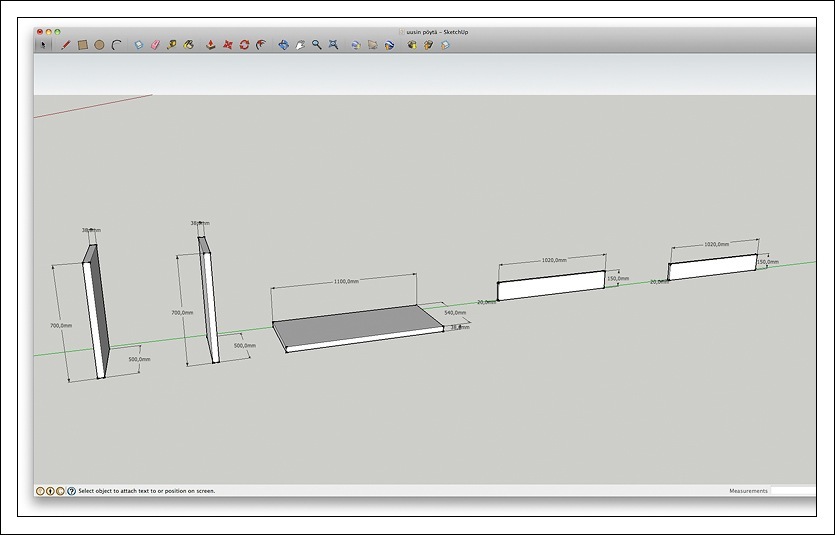Viewport: 835px width, 535px height.
Task: Select the red Move tool
Action: point(227,45)
